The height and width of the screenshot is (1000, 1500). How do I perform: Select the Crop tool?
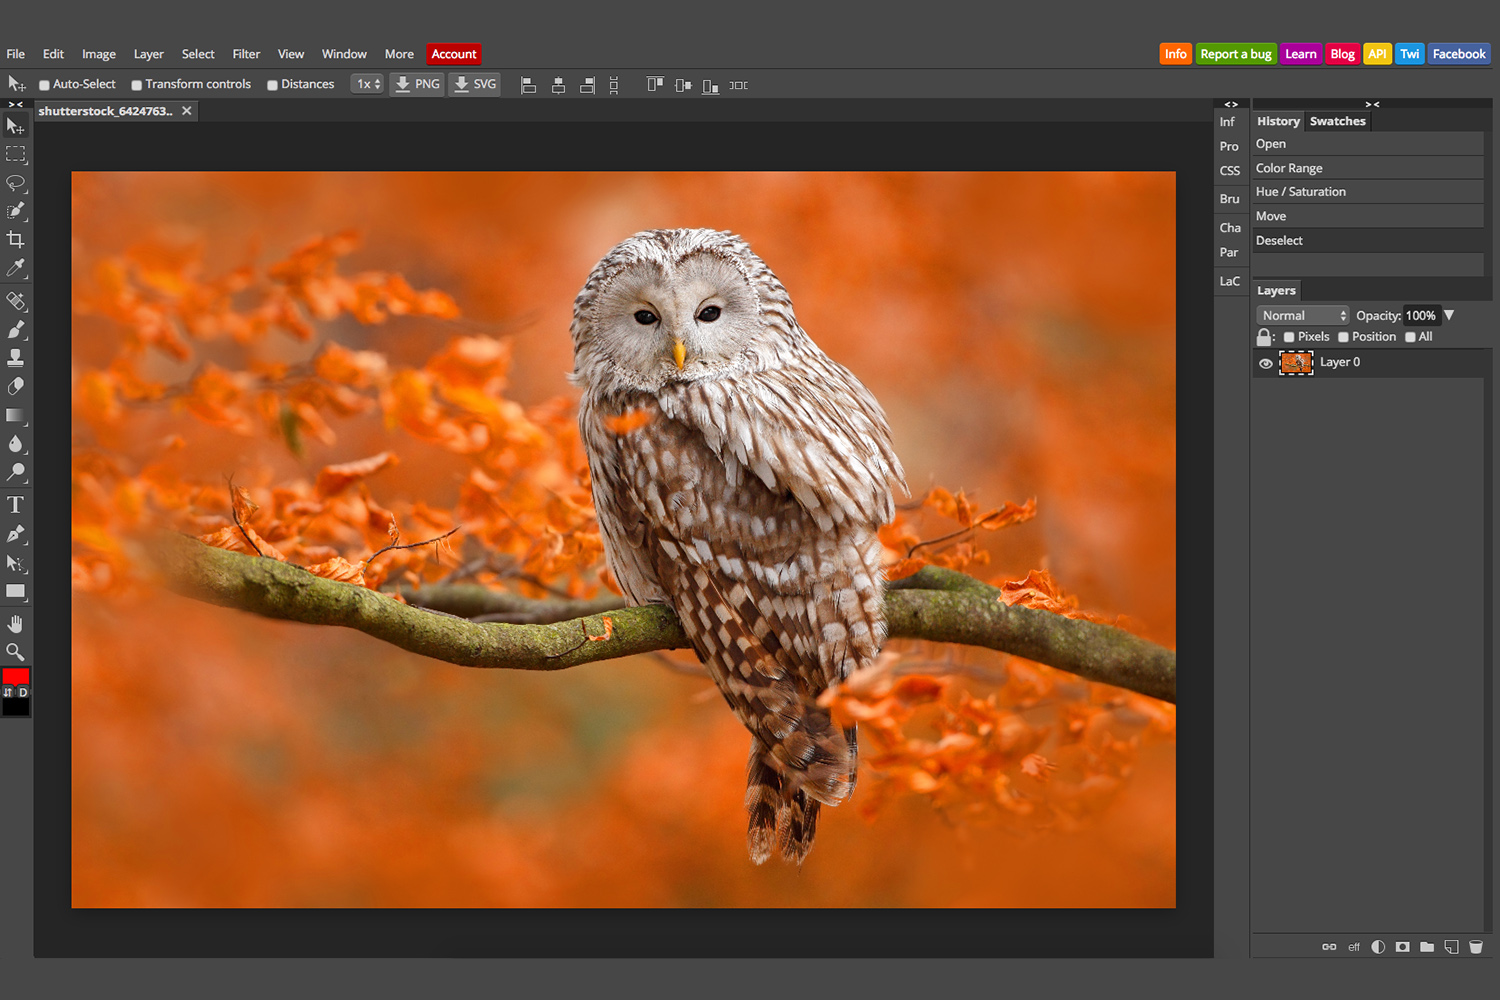[16, 239]
